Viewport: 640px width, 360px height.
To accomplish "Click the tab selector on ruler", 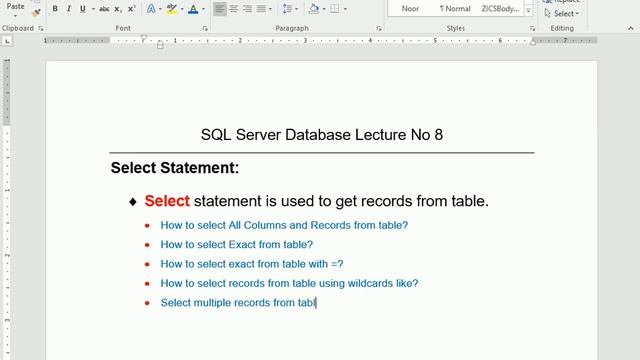I will click(7, 41).
